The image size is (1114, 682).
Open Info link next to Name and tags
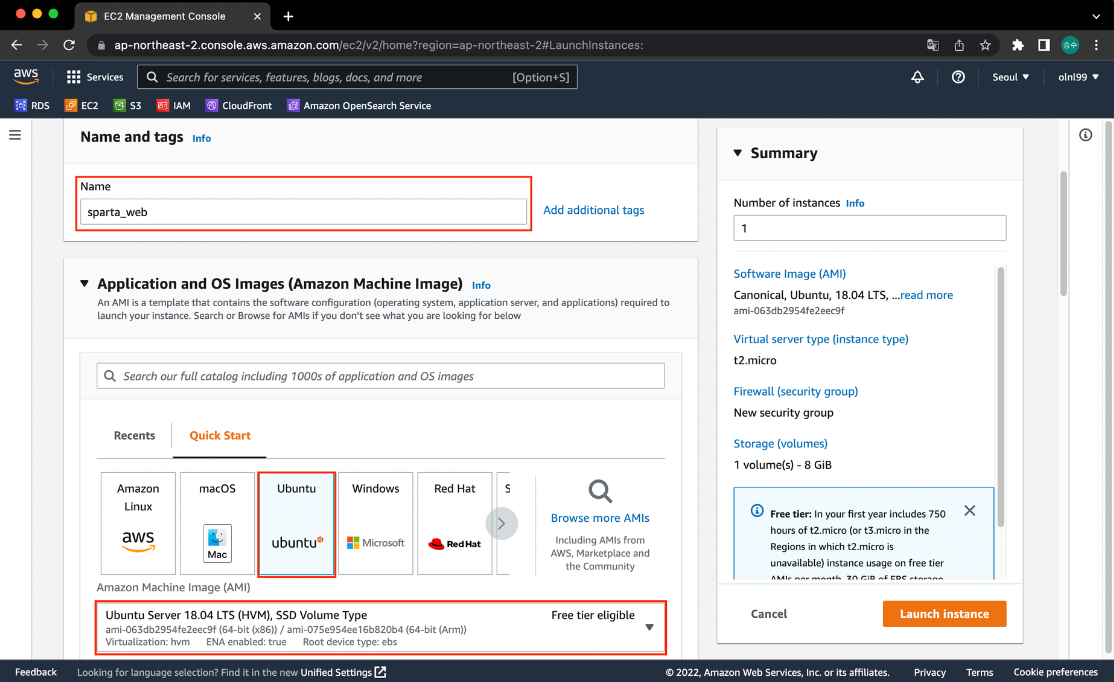tap(202, 139)
